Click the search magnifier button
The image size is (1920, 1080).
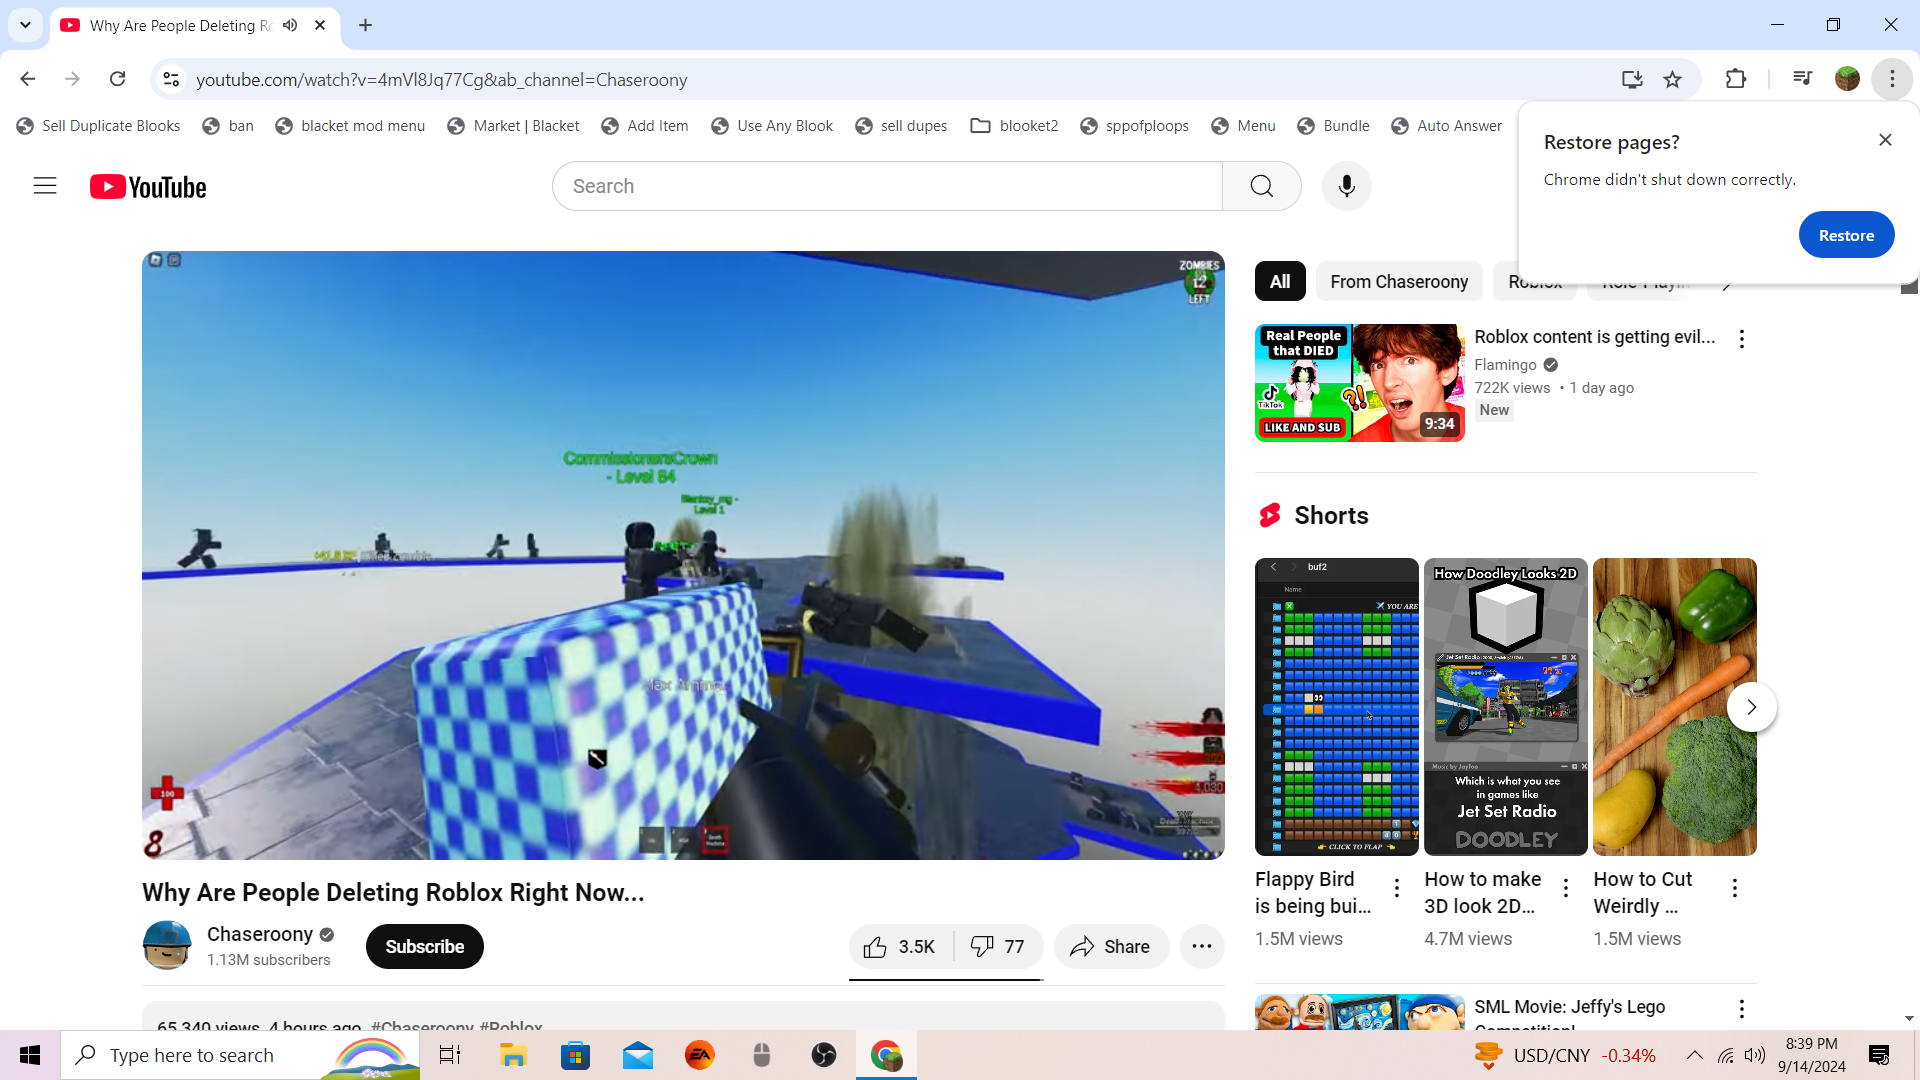point(1261,186)
